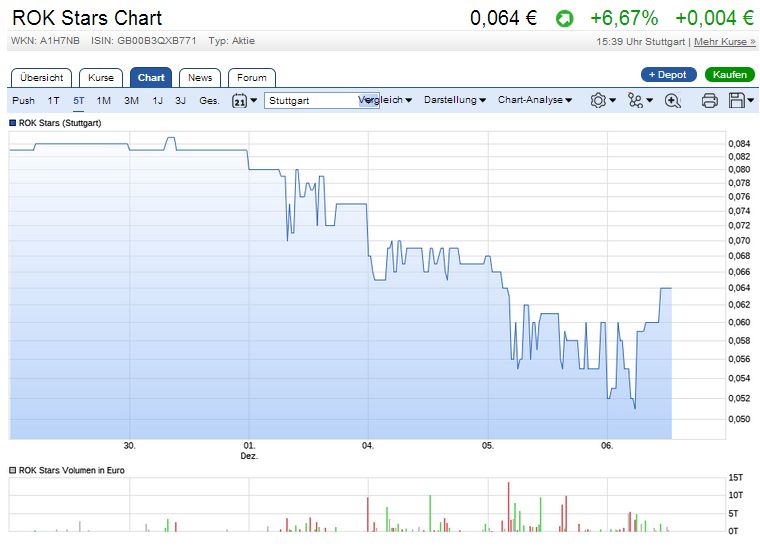The width and height of the screenshot is (760, 547).
Task: Expand the Chart-Analyse dropdown
Action: click(x=535, y=100)
